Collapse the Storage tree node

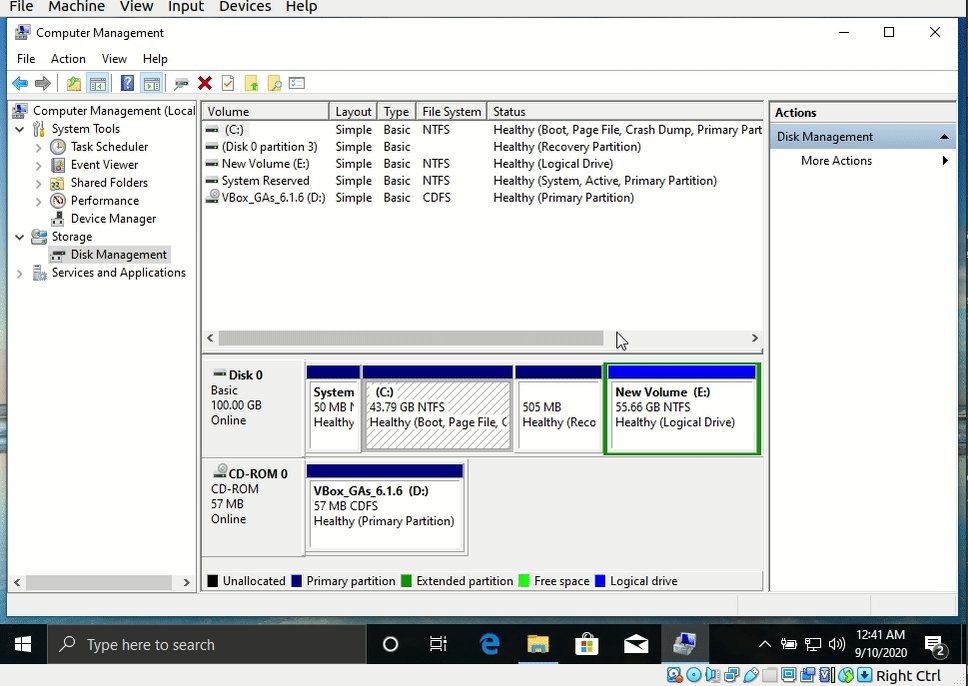[x=20, y=237]
